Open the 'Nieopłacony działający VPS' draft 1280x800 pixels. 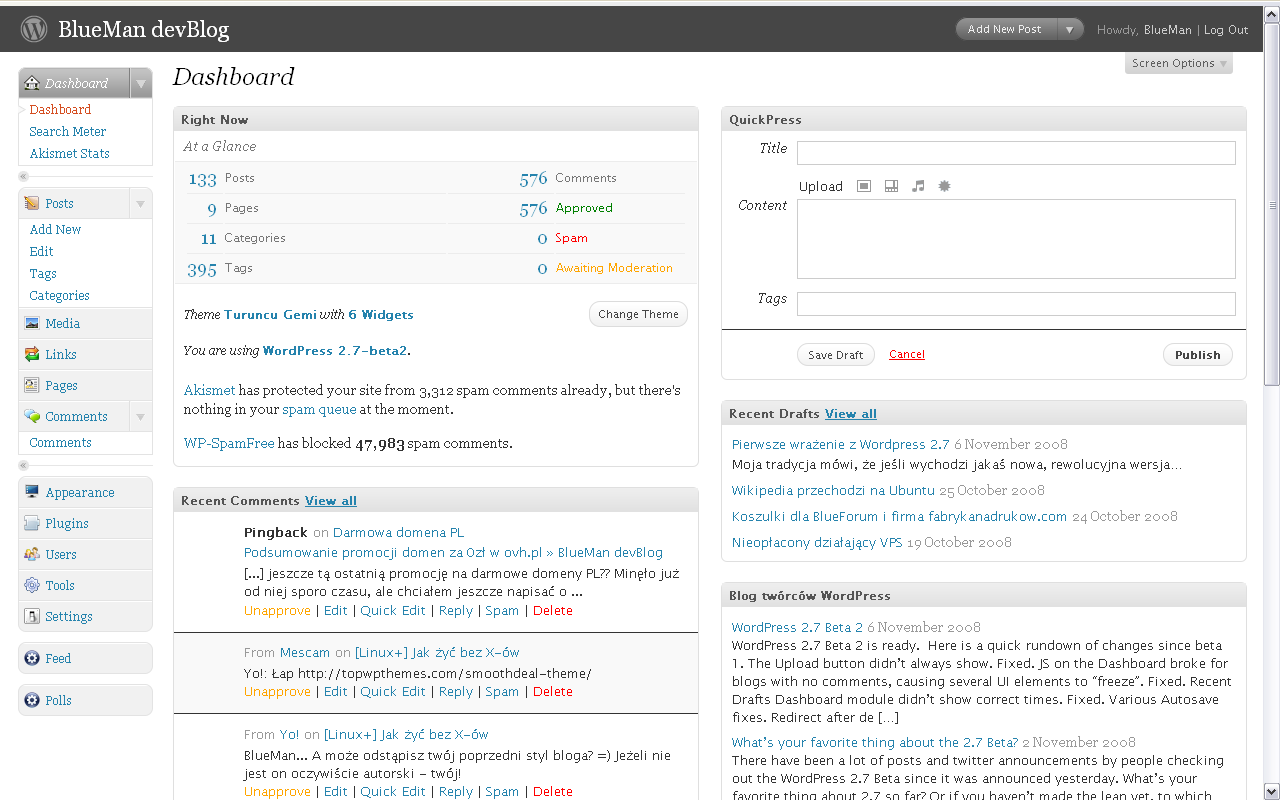click(817, 542)
